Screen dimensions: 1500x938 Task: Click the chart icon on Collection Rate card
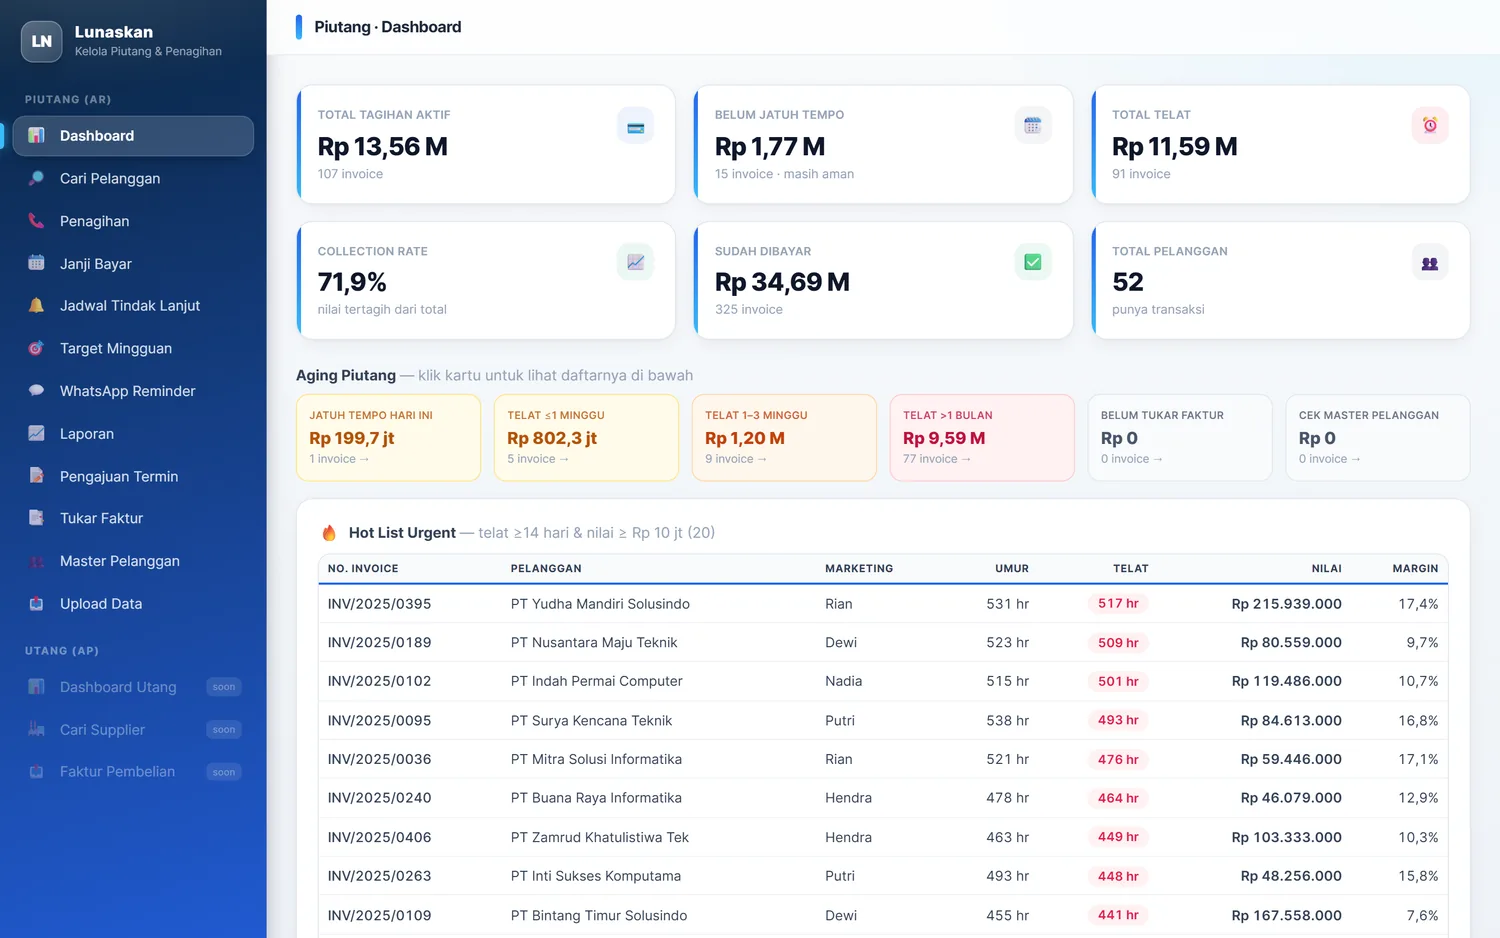click(635, 262)
